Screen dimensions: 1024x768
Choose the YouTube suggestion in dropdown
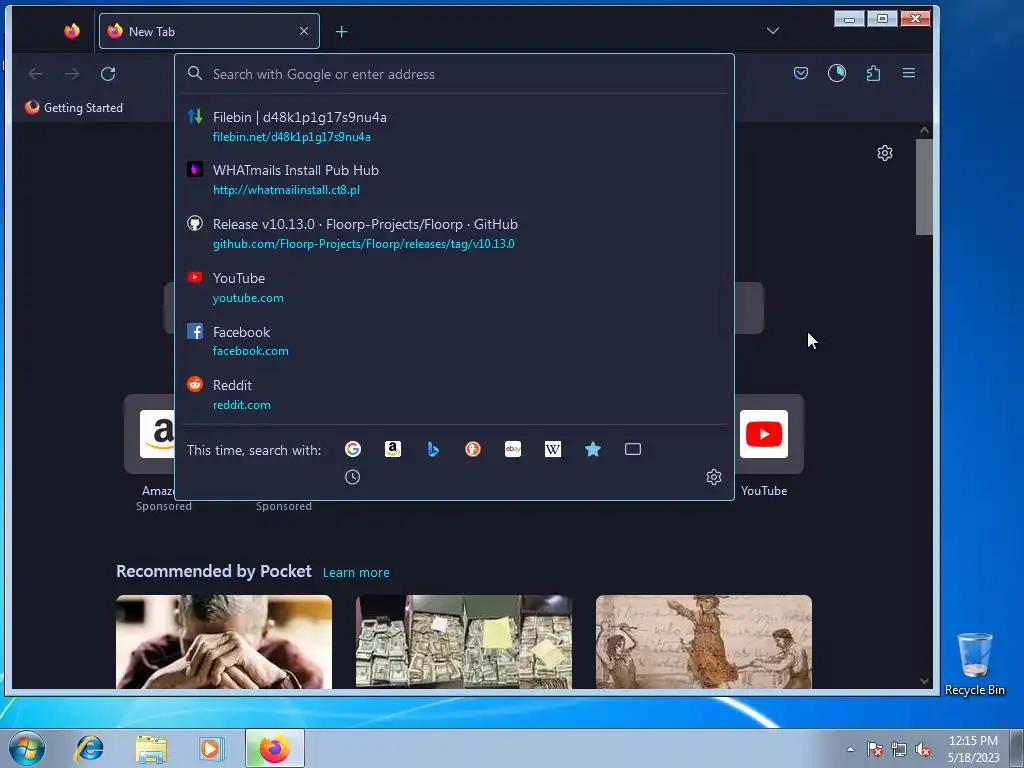(x=454, y=287)
